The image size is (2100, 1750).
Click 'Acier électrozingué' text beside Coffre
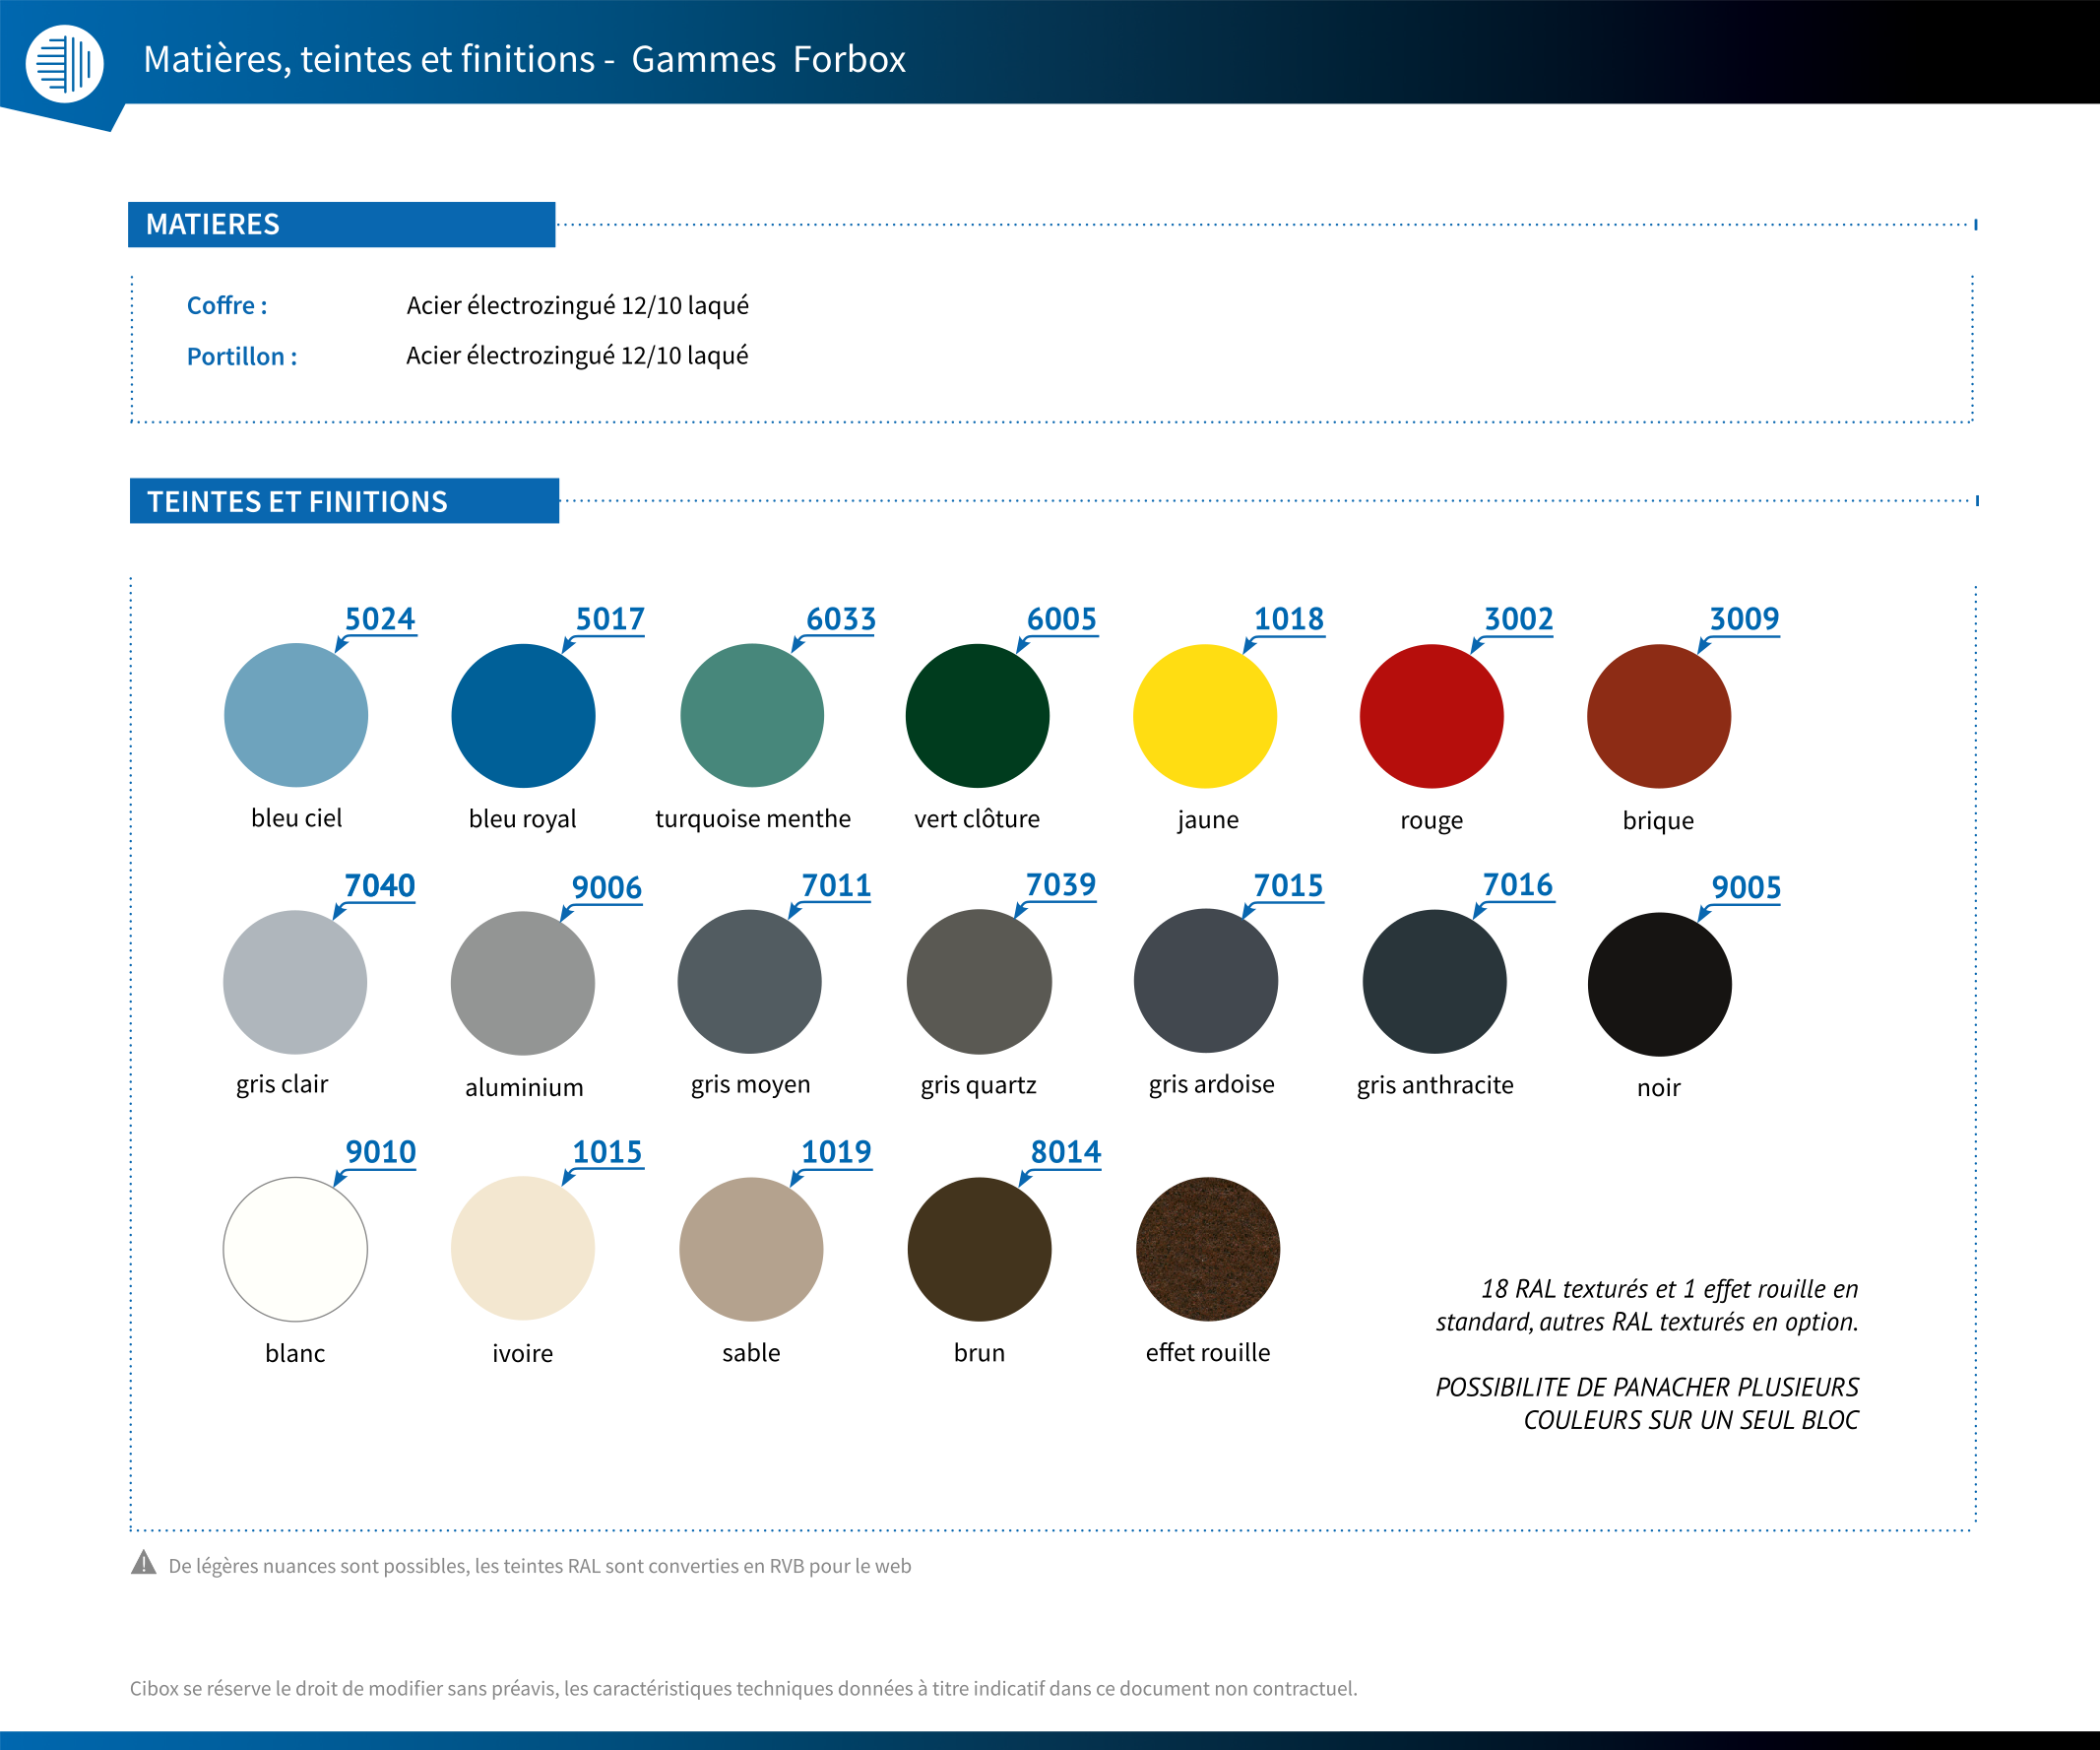[577, 305]
